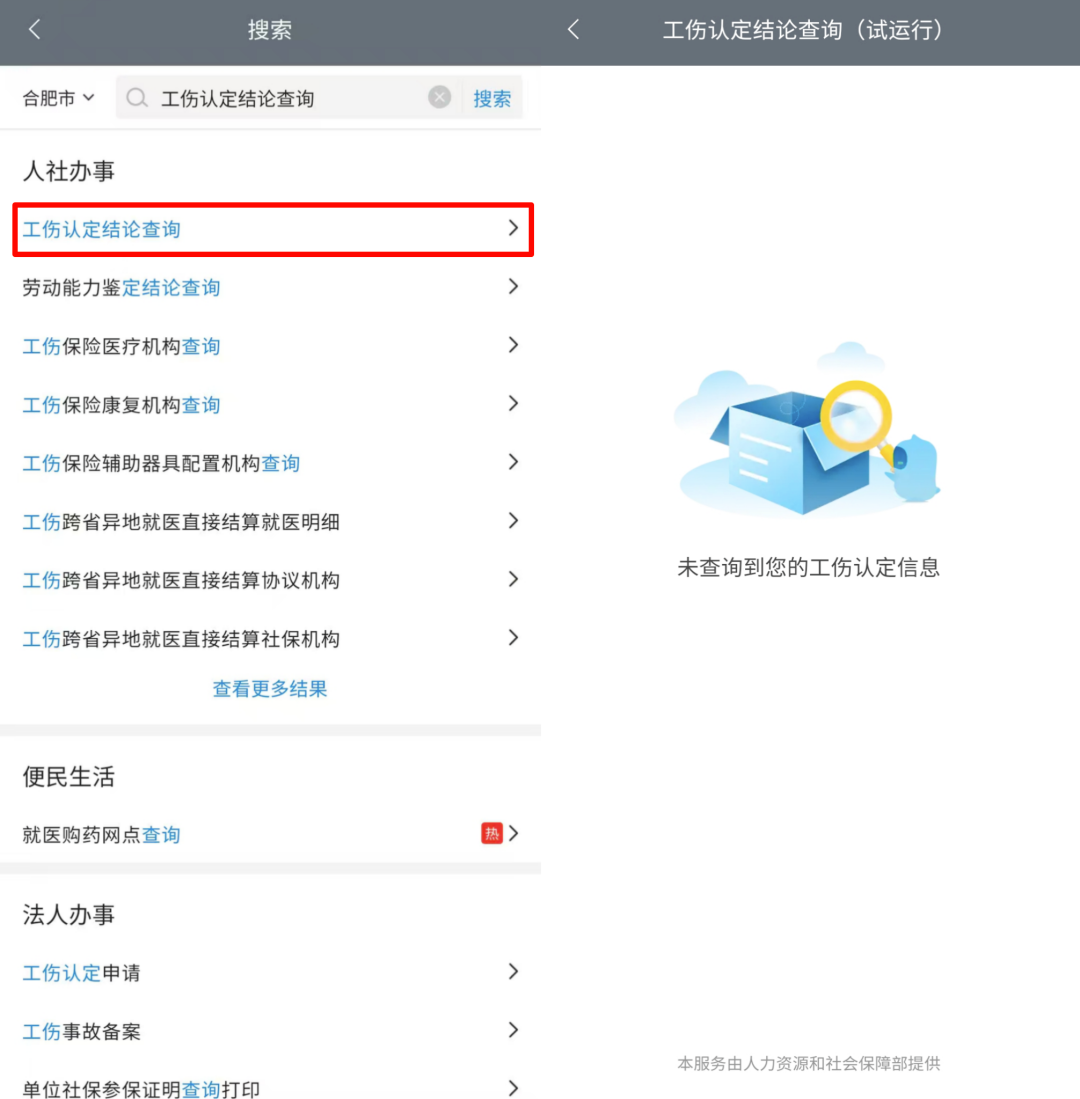The height and width of the screenshot is (1099, 1080).
Task: Click the 人社办事 section heading
Action: (68, 171)
